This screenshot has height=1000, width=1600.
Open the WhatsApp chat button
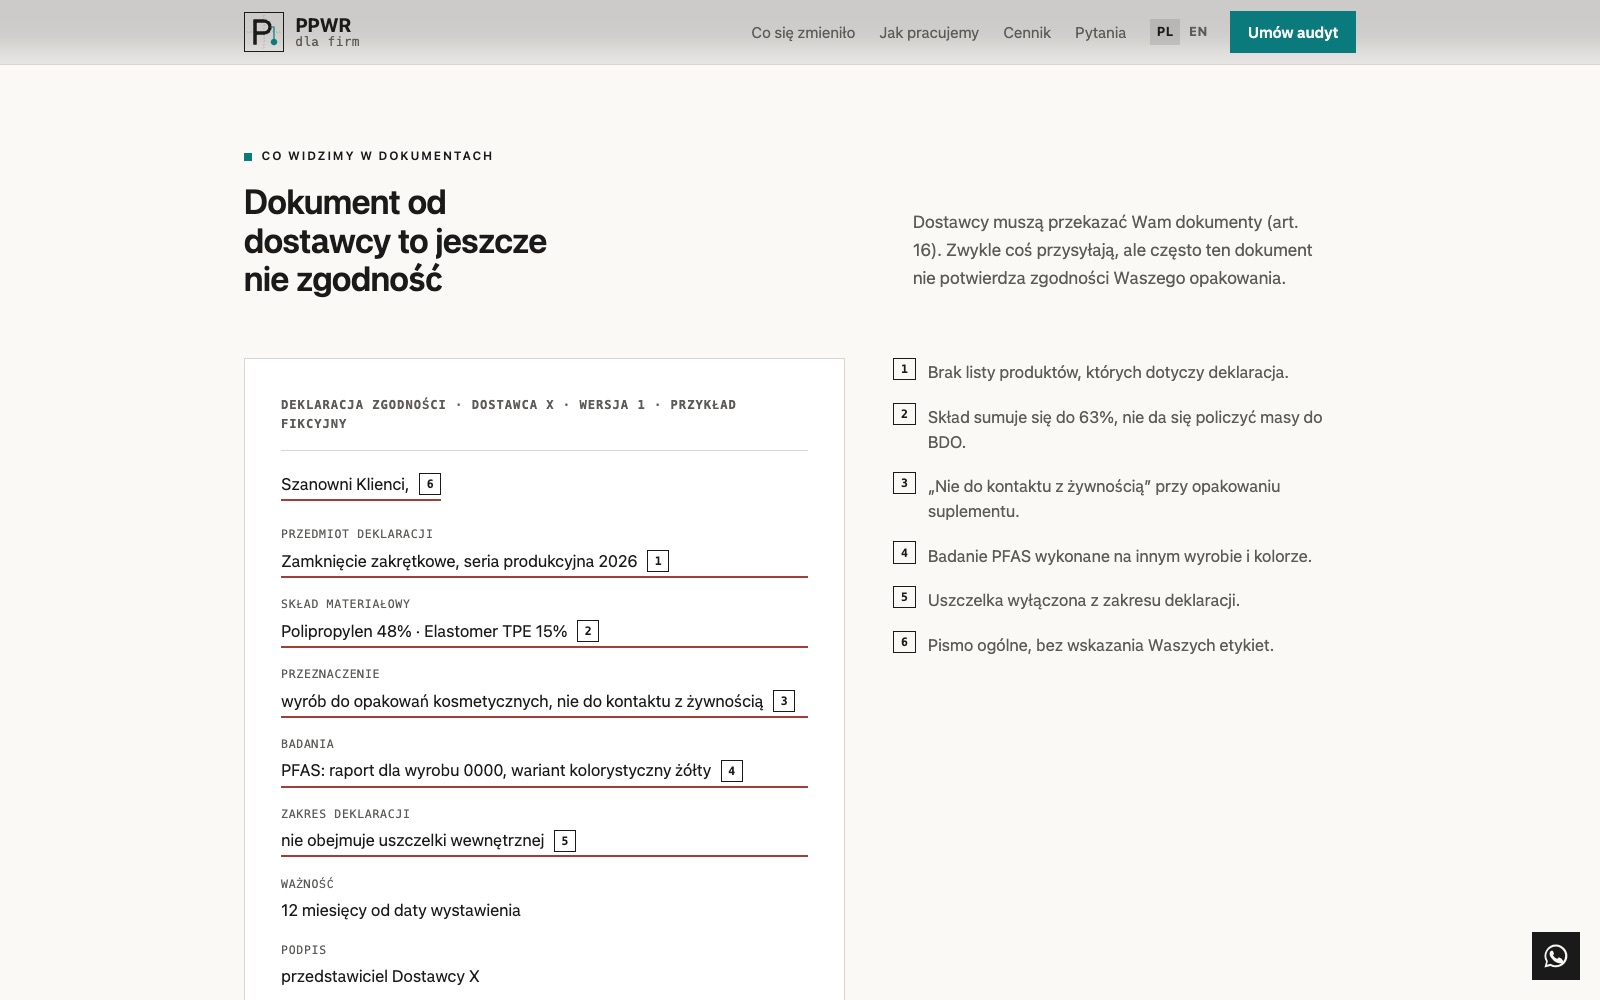click(1556, 956)
